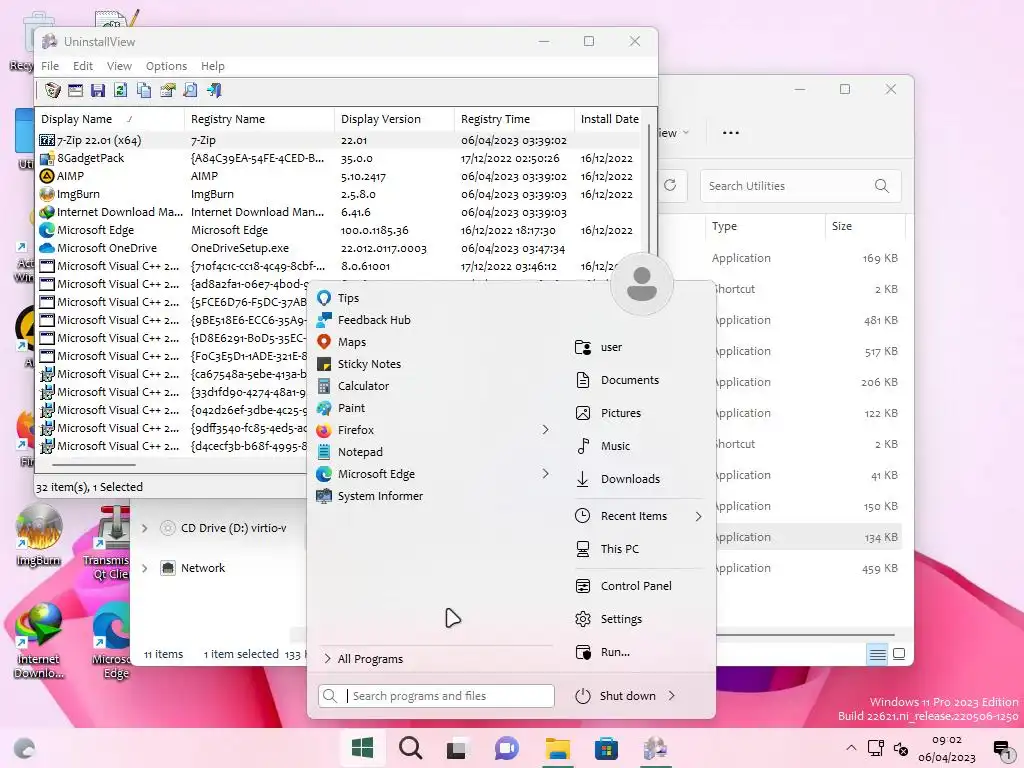Open Downloads from the Start menu
The width and height of the screenshot is (1024, 768).
pos(639,479)
